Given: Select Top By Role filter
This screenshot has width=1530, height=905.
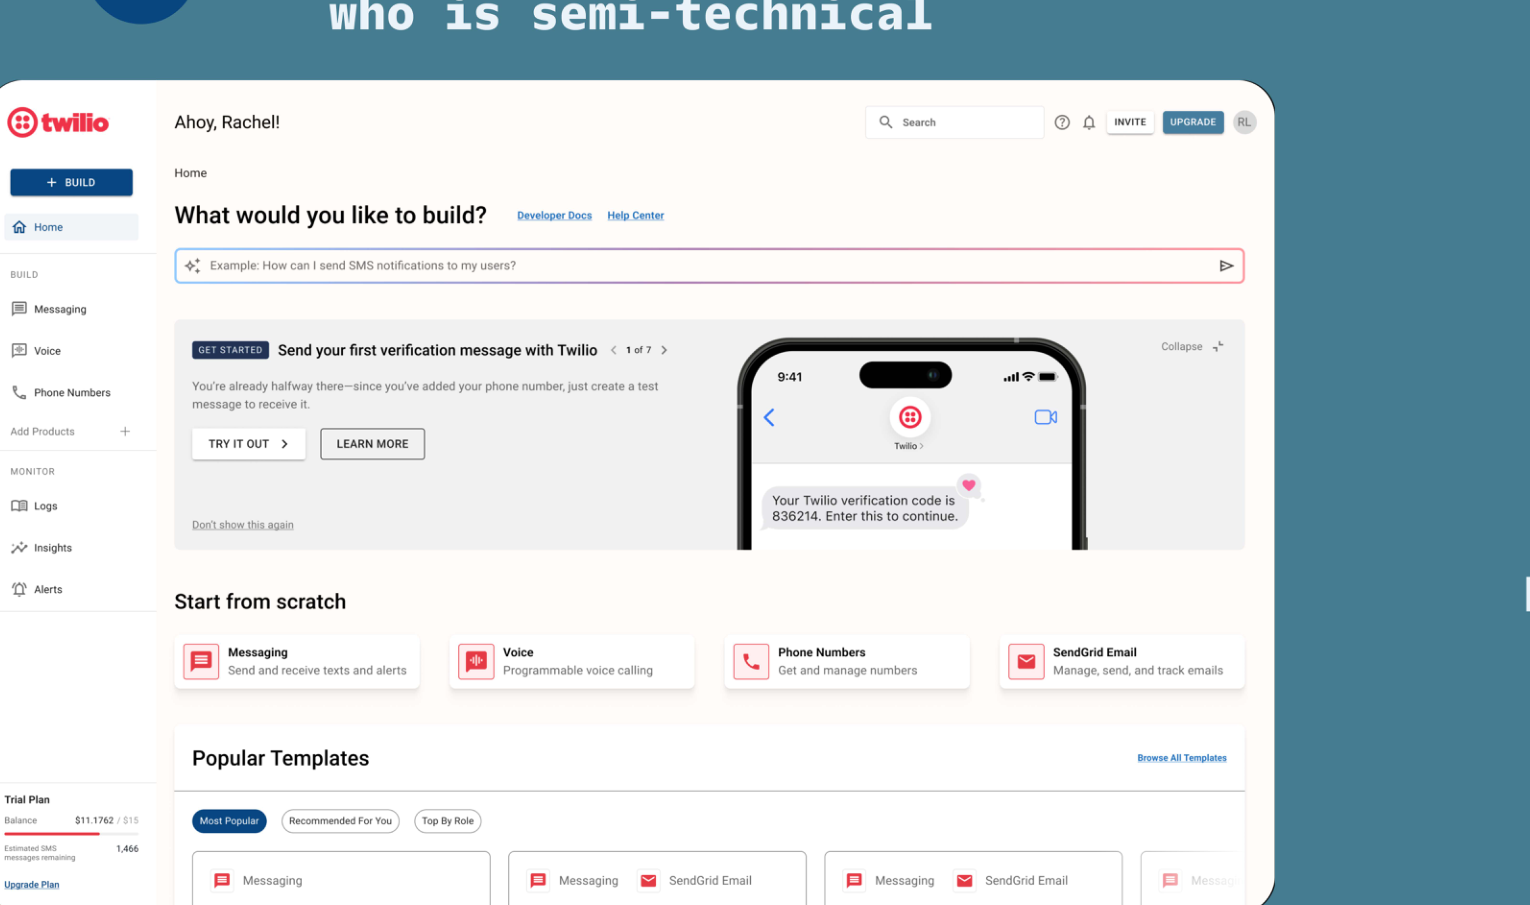Looking at the screenshot, I should pos(448,821).
